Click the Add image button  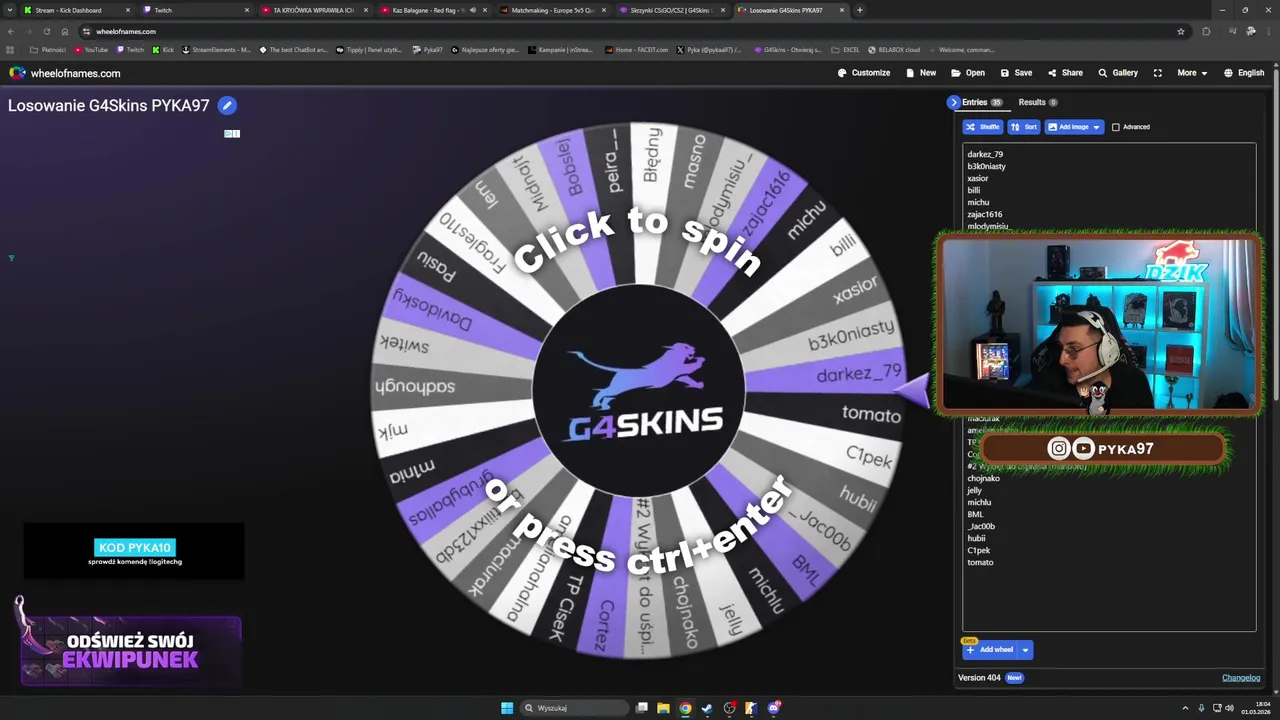pyautogui.click(x=1067, y=127)
